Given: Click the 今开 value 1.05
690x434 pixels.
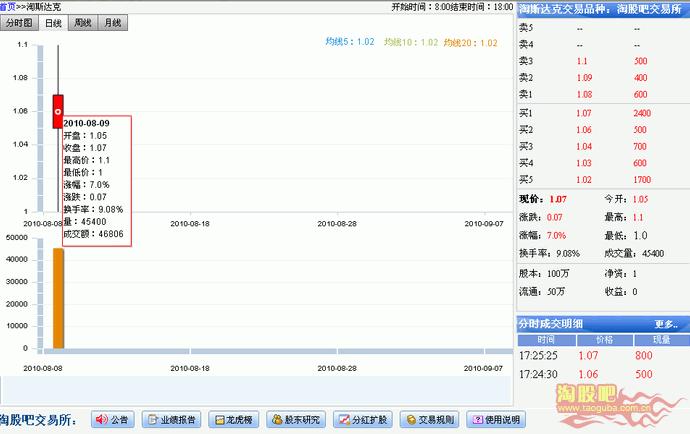Looking at the screenshot, I should (640, 199).
